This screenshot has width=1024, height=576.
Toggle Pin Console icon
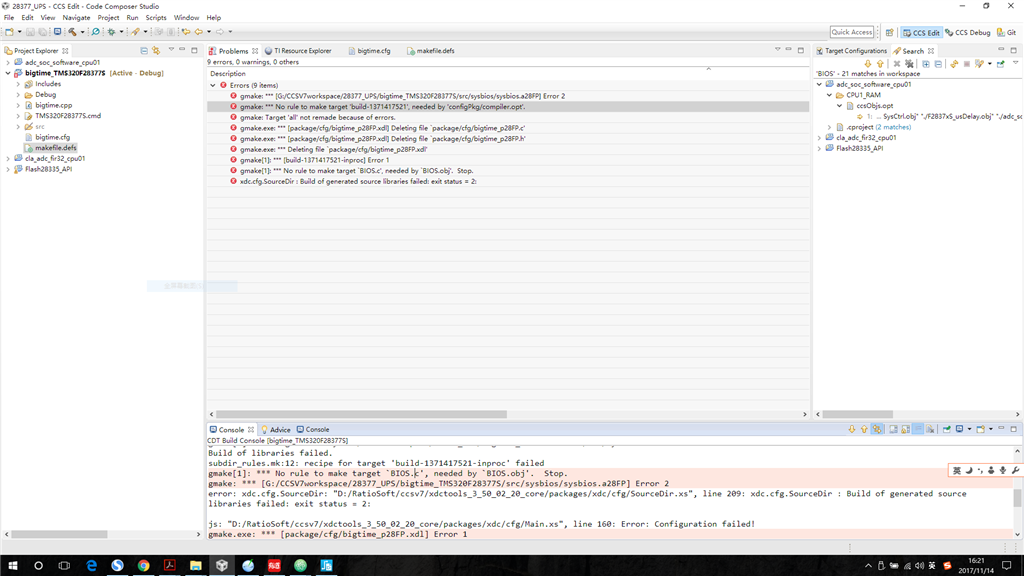pyautogui.click(x=947, y=430)
